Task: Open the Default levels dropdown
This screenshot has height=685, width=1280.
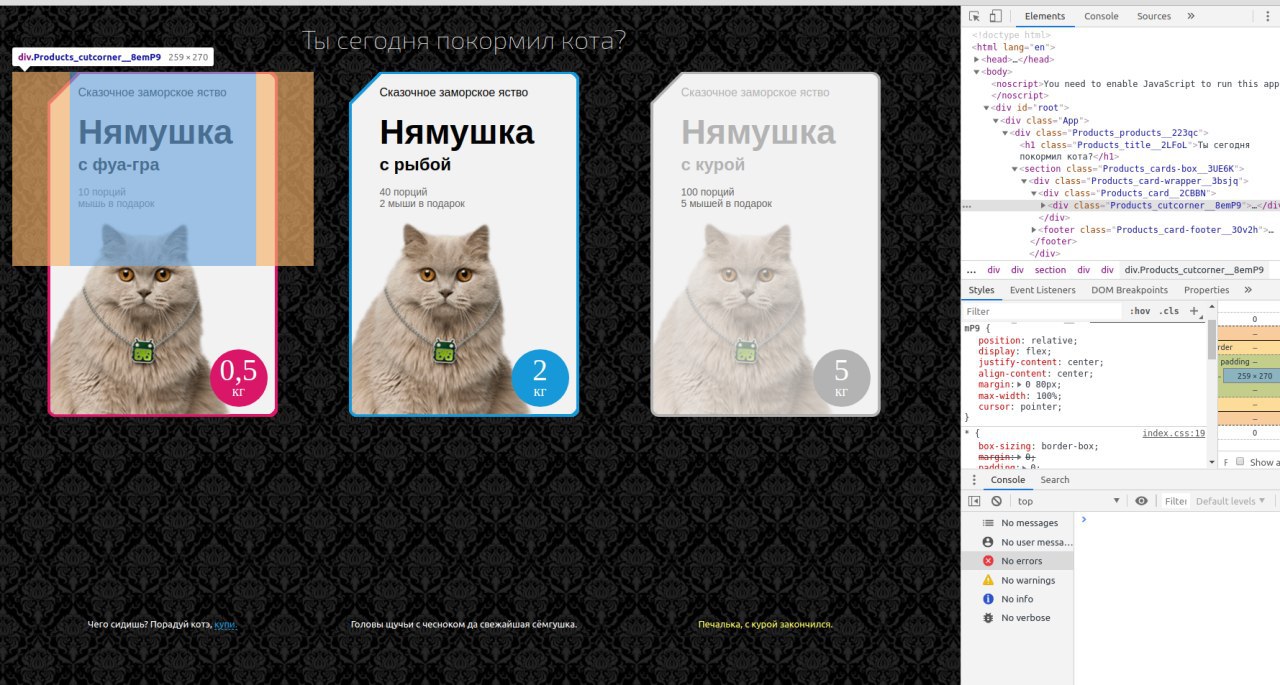Action: point(1231,501)
